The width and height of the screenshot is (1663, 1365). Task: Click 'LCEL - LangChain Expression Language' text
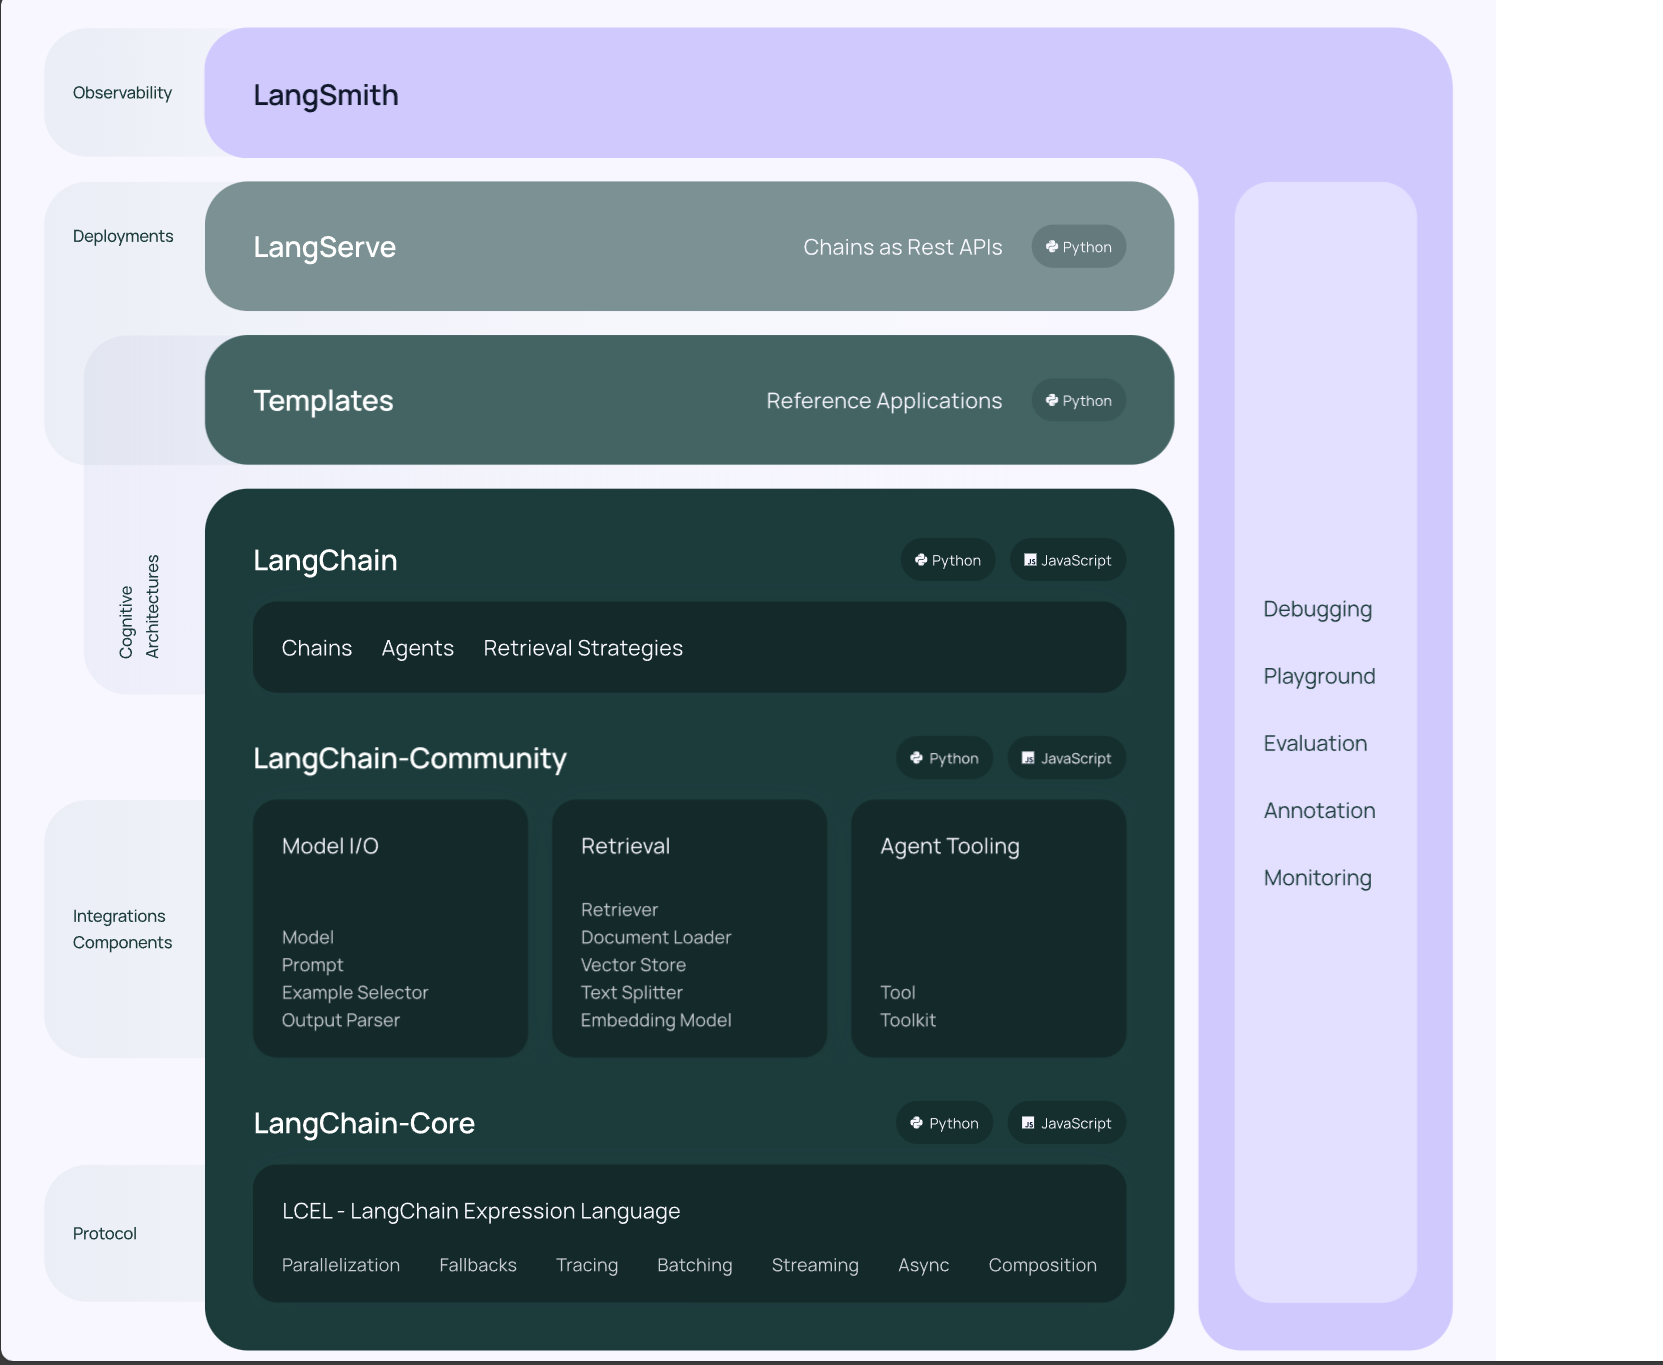click(481, 1211)
